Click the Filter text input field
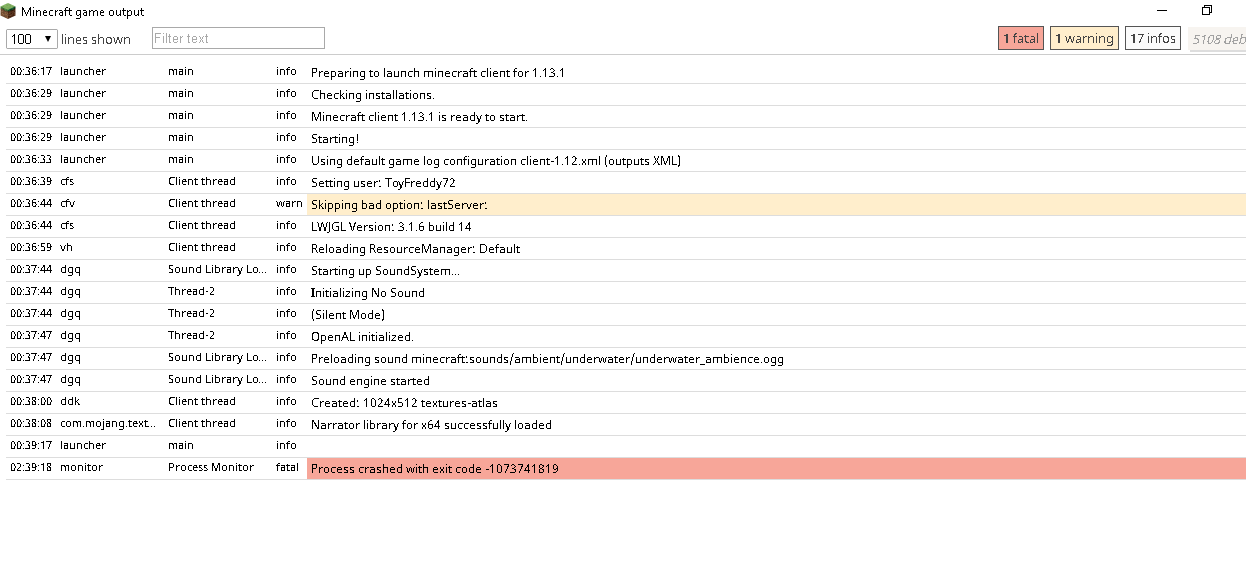1246x562 pixels. (238, 38)
